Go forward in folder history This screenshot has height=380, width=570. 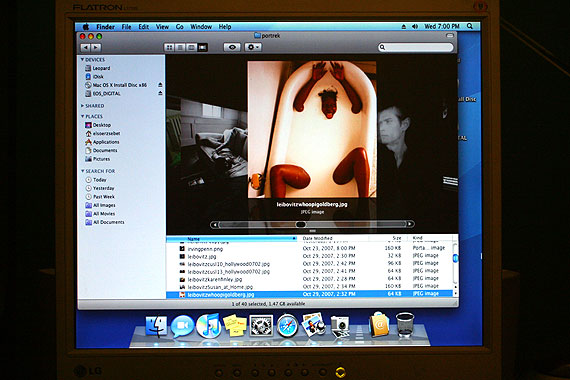tap(96, 47)
